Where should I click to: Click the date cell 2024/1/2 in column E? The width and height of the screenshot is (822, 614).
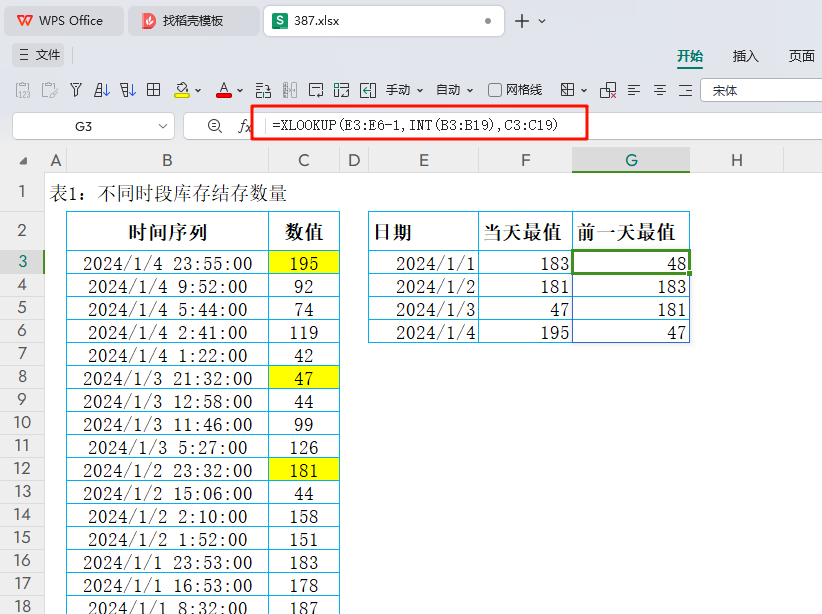(x=424, y=286)
